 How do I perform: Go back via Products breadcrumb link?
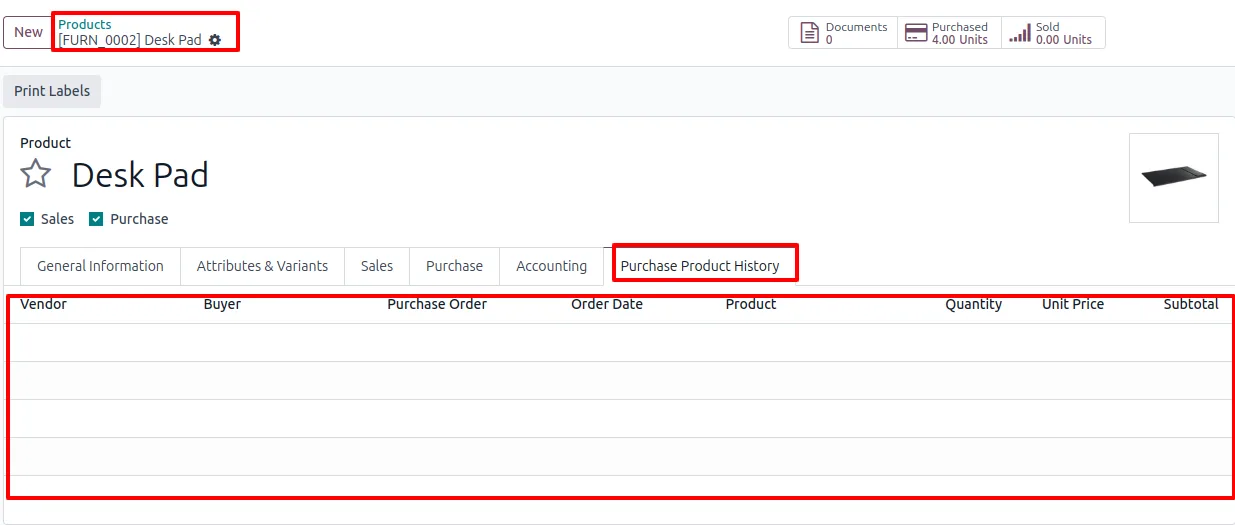coord(85,24)
